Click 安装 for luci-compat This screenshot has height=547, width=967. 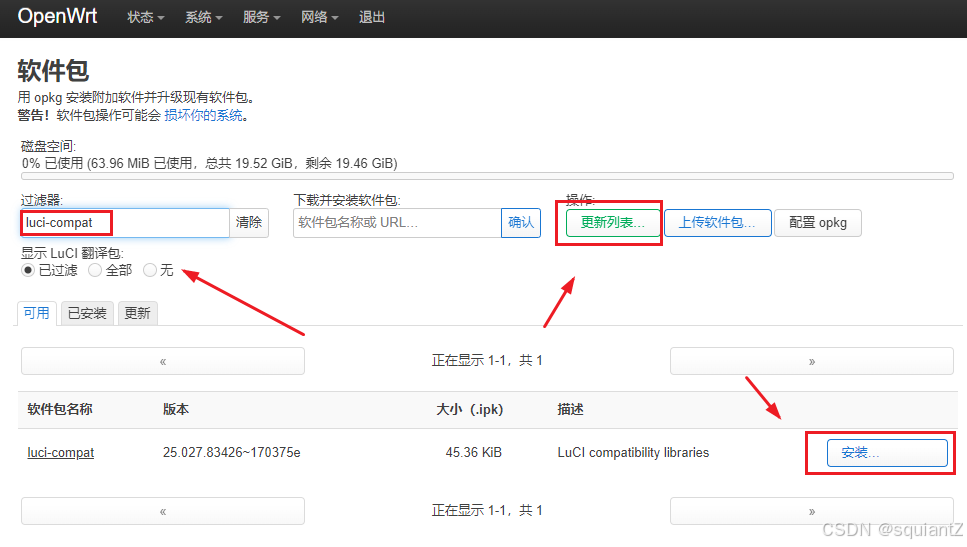(887, 453)
